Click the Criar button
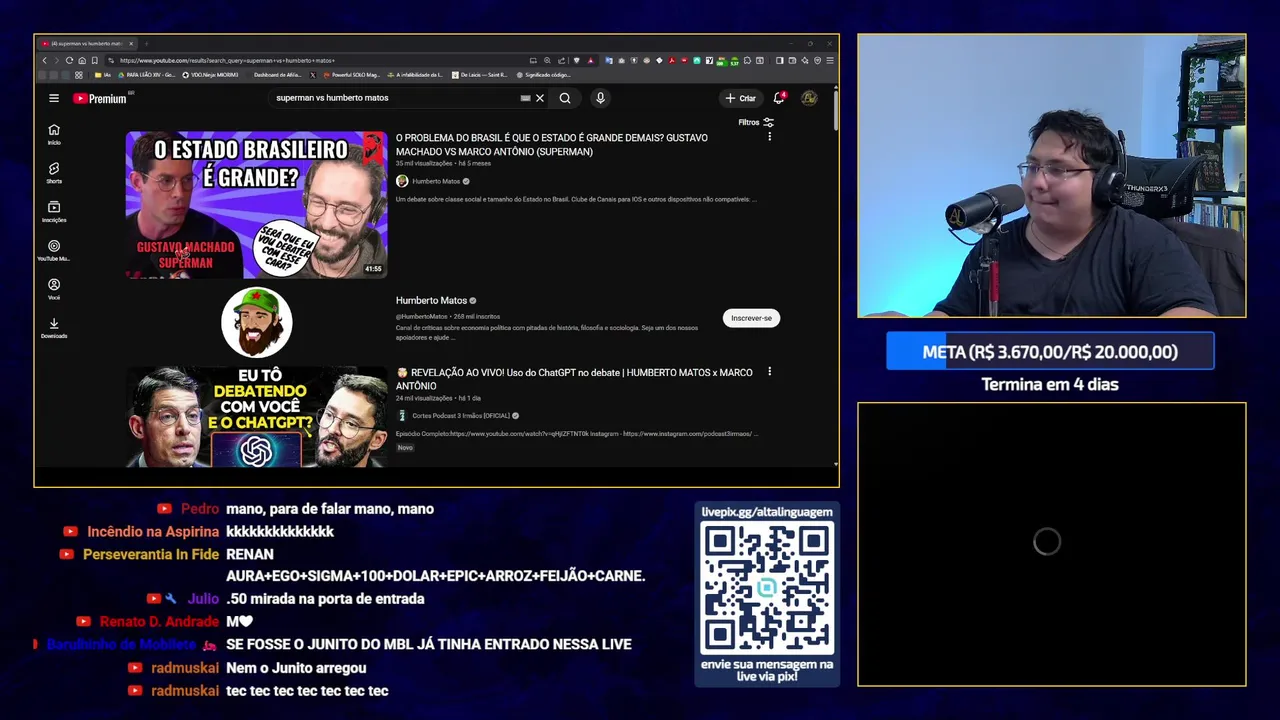The image size is (1280, 720). click(x=741, y=98)
